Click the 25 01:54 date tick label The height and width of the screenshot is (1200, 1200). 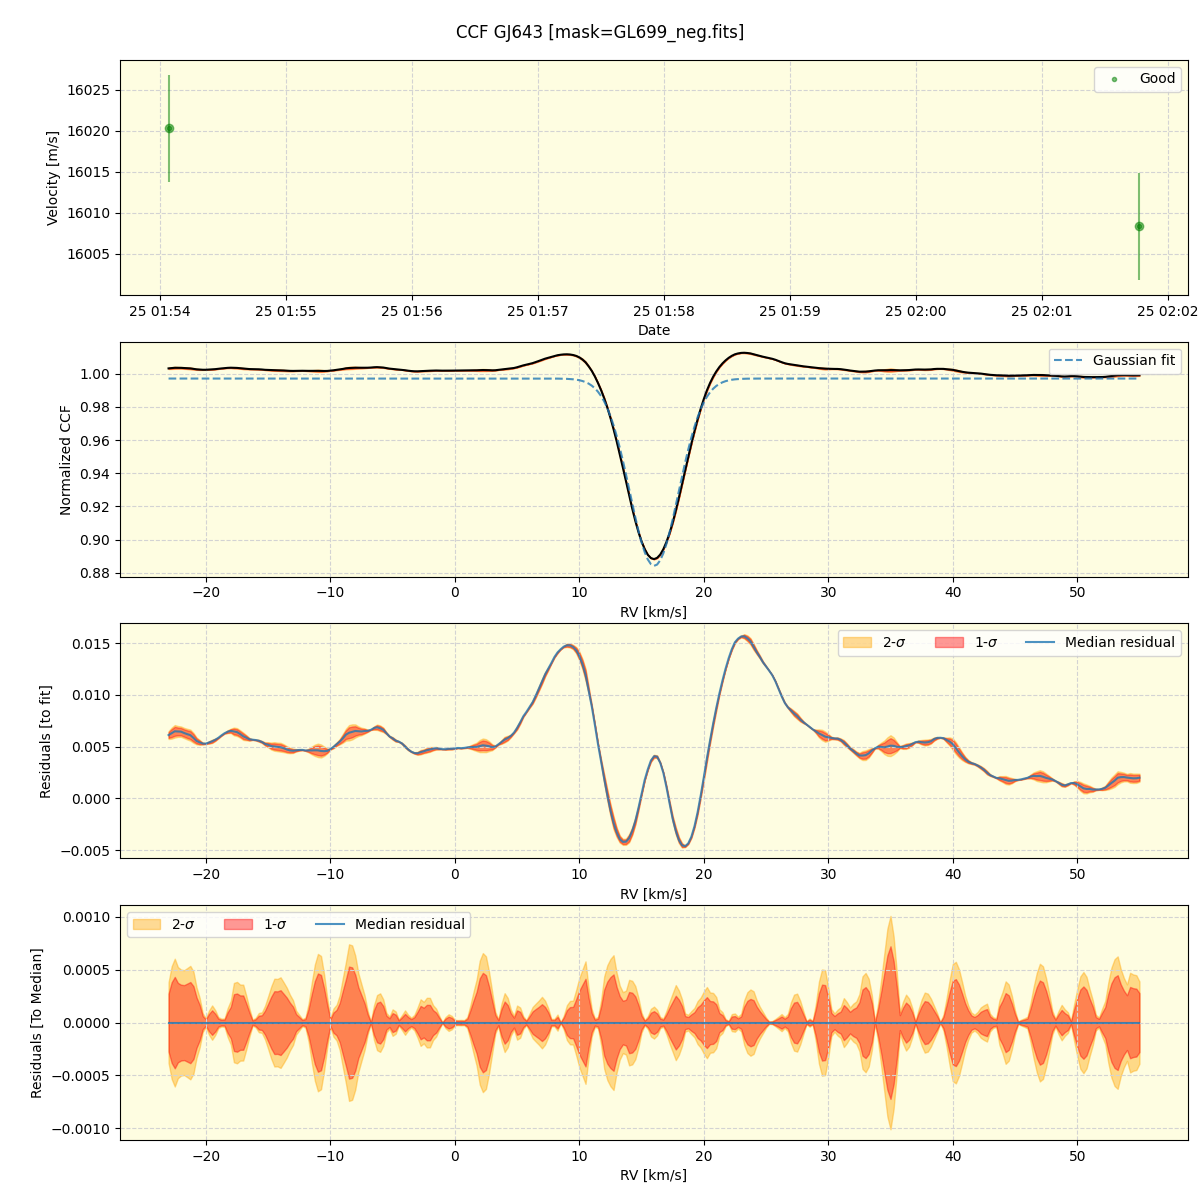coord(160,311)
